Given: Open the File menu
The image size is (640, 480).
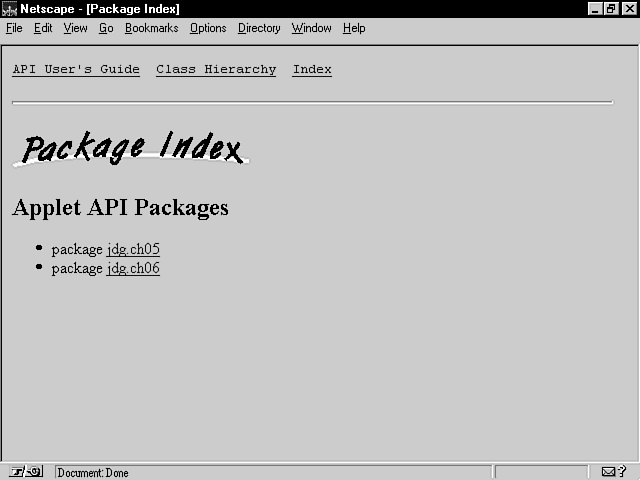Looking at the screenshot, I should [x=14, y=28].
